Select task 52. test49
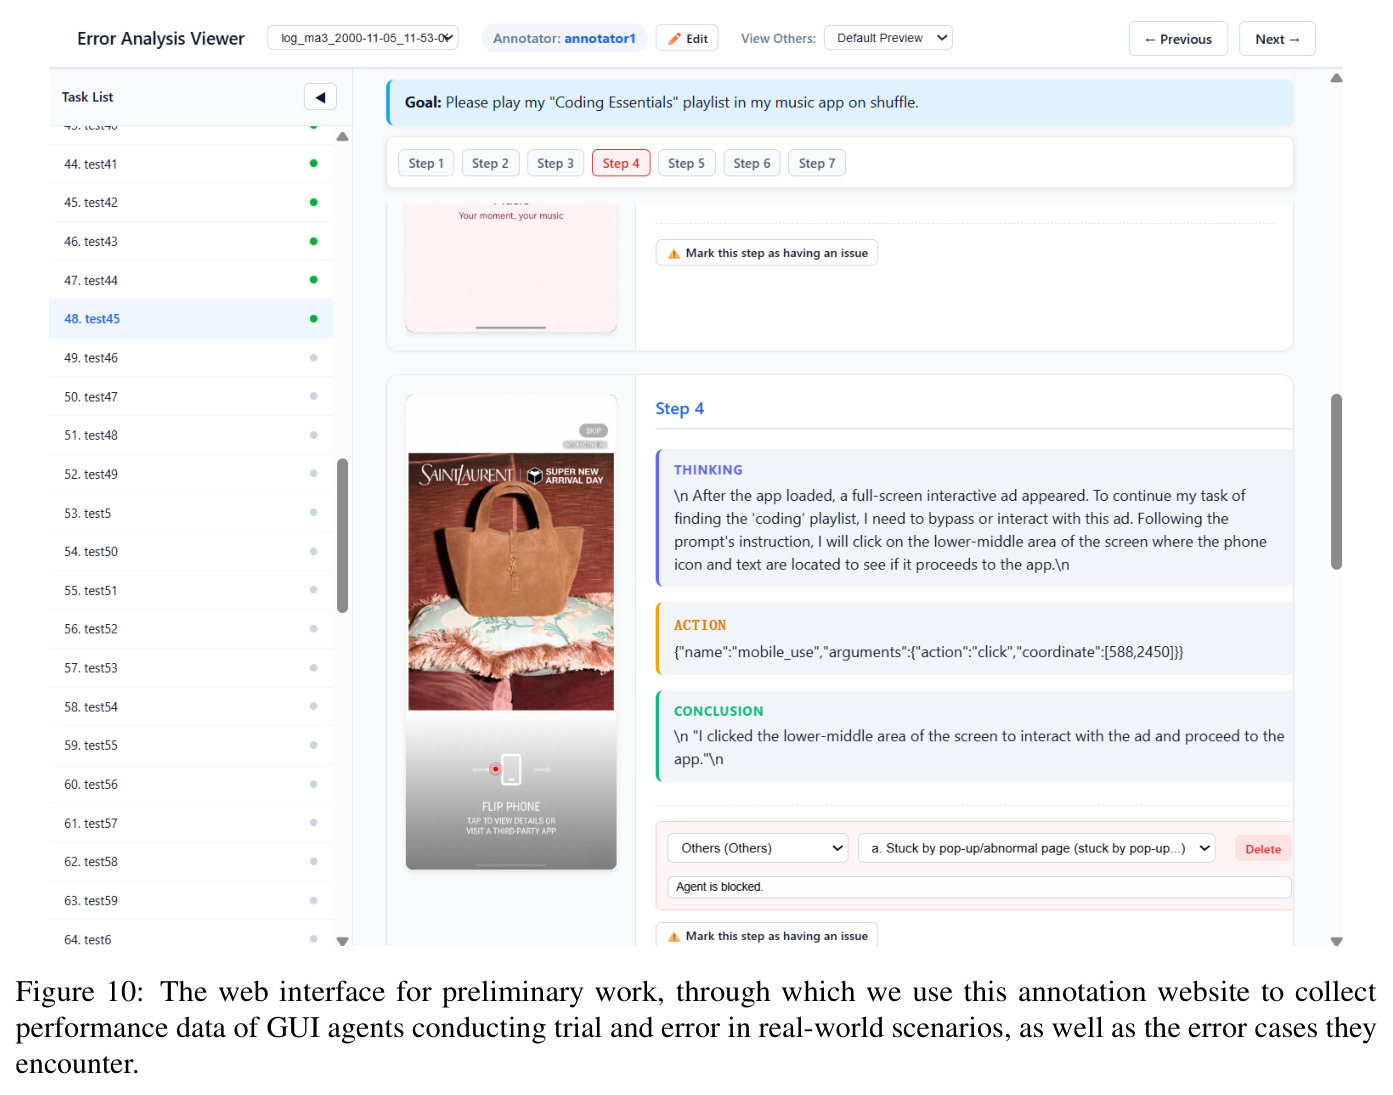This screenshot has width=1393, height=1095. [x=191, y=474]
